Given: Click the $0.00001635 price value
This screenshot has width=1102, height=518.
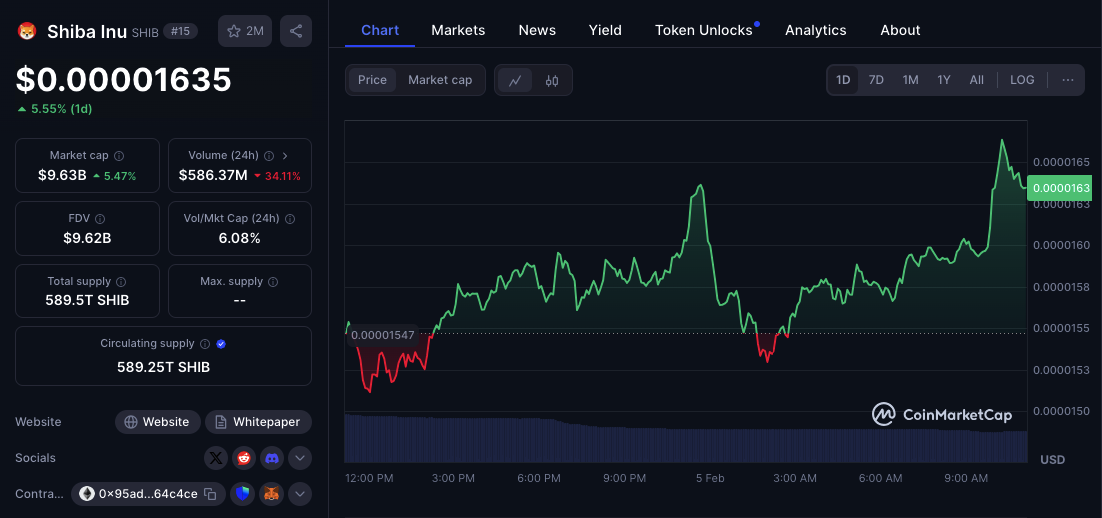Looking at the screenshot, I should click(124, 80).
